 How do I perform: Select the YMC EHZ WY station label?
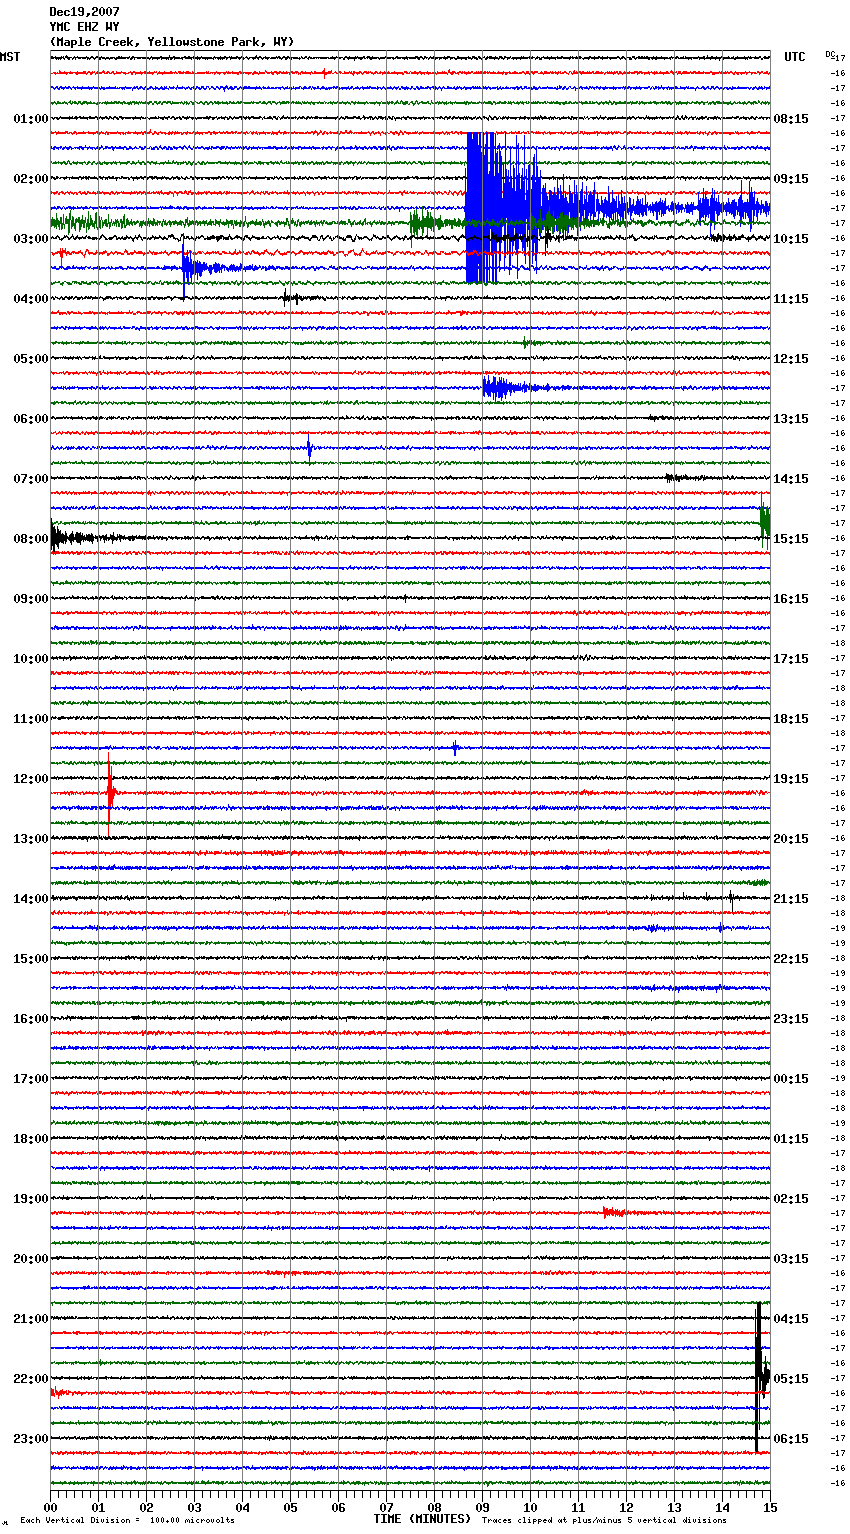pos(84,27)
